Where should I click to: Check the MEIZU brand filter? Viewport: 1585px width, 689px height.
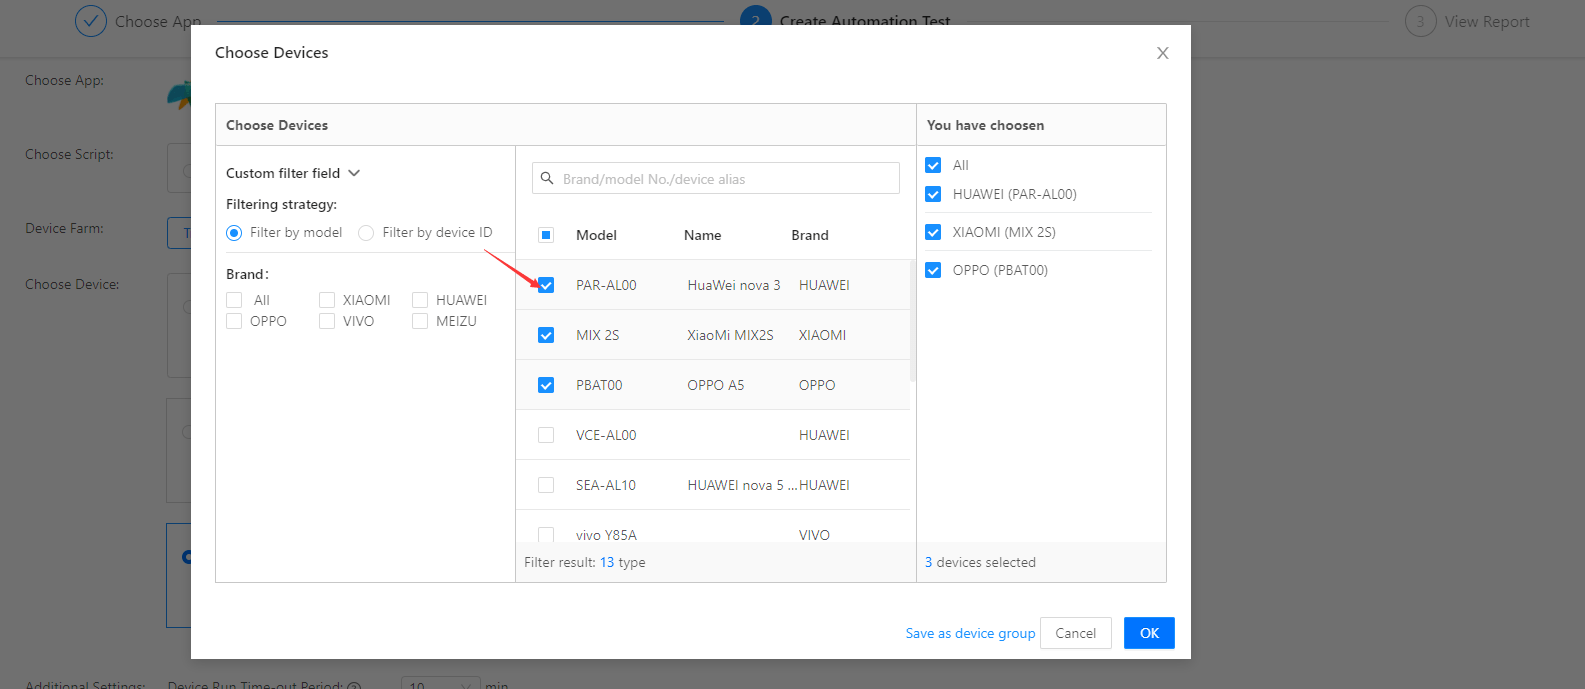420,321
